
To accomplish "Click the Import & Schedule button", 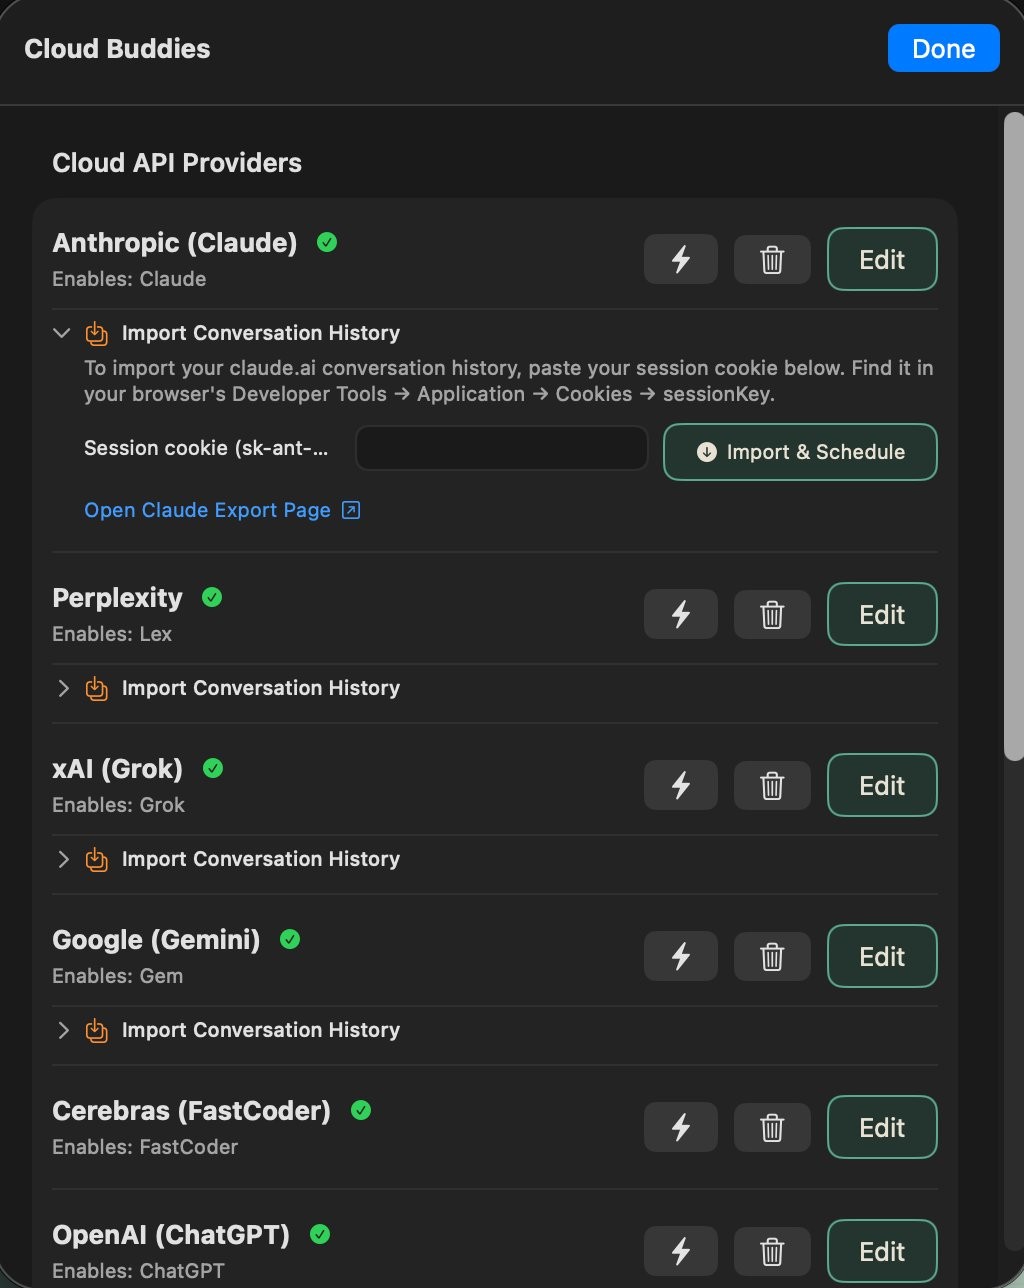I will point(800,452).
